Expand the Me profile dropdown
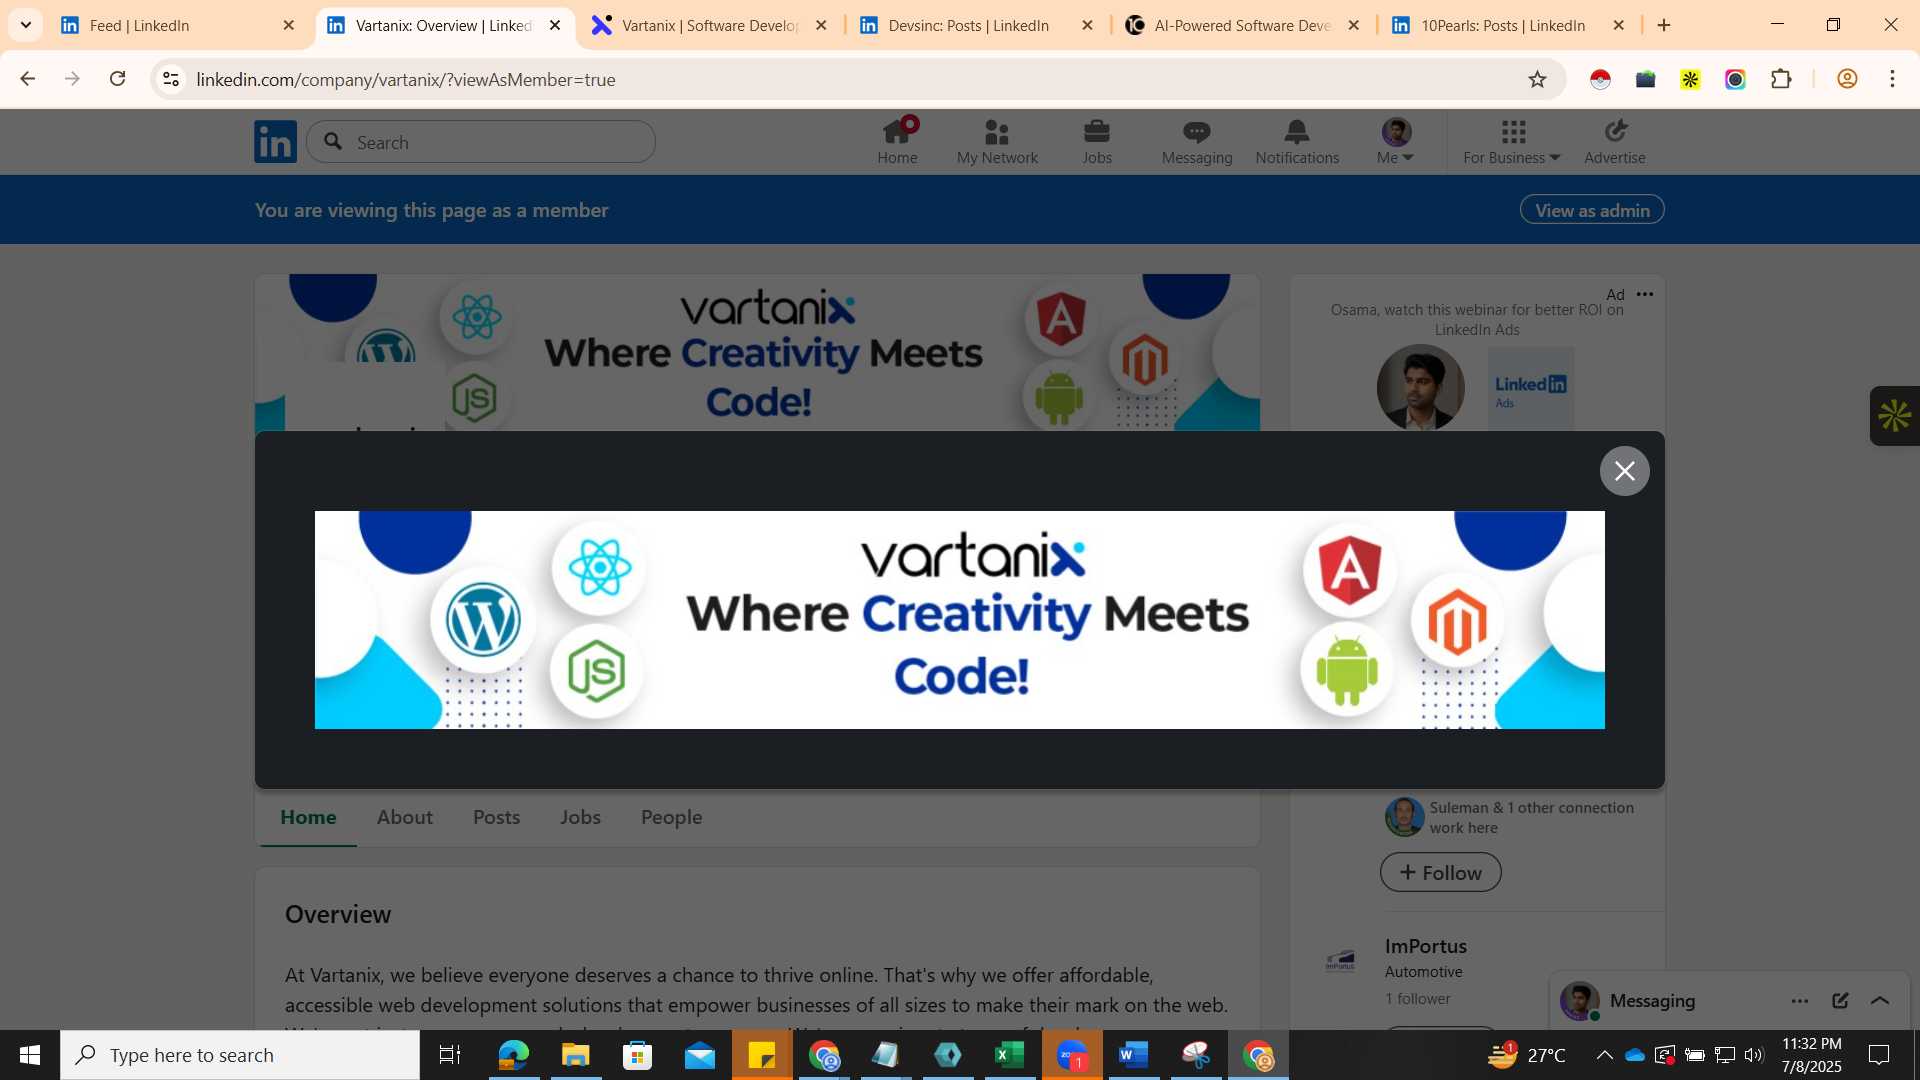 1396,142
